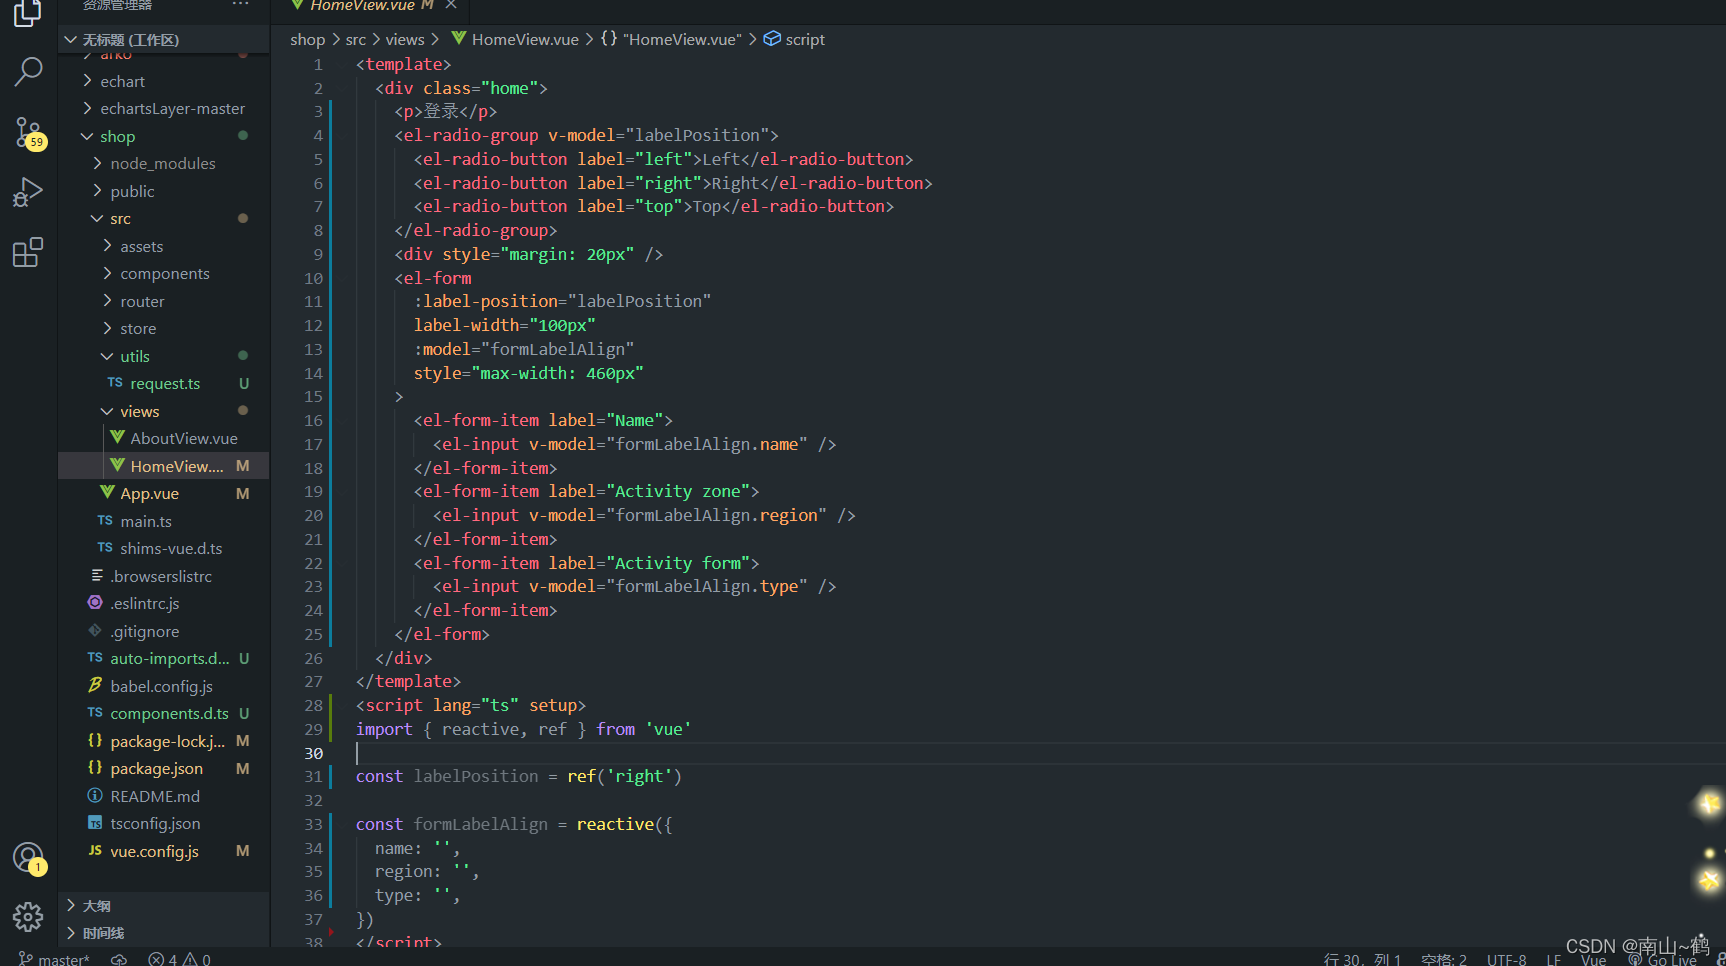
Task: Expand the store folder
Action: tap(107, 328)
